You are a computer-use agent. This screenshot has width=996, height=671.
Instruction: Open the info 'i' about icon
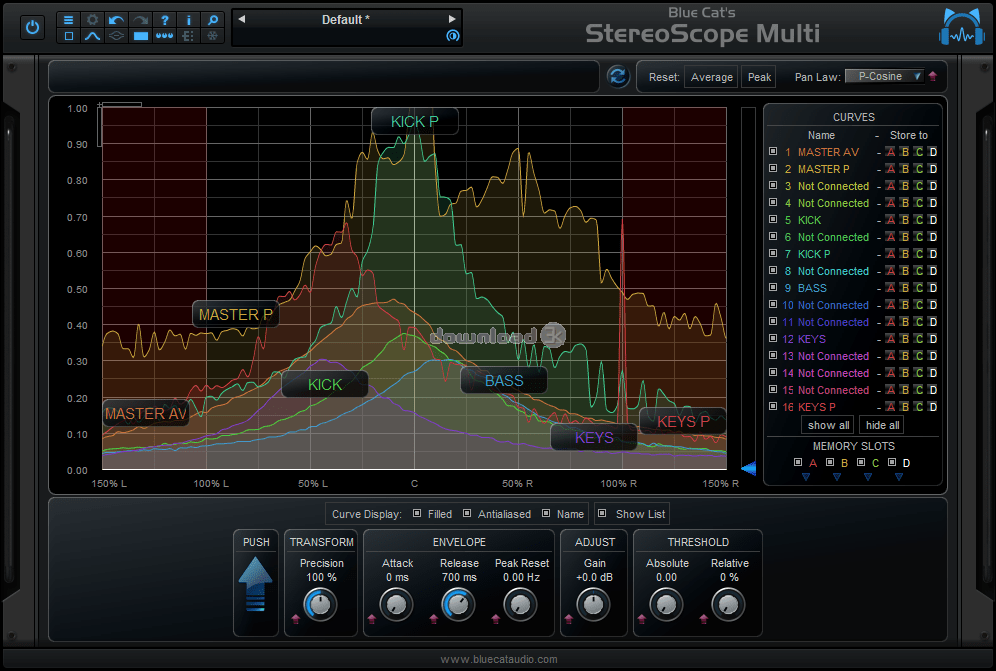189,20
